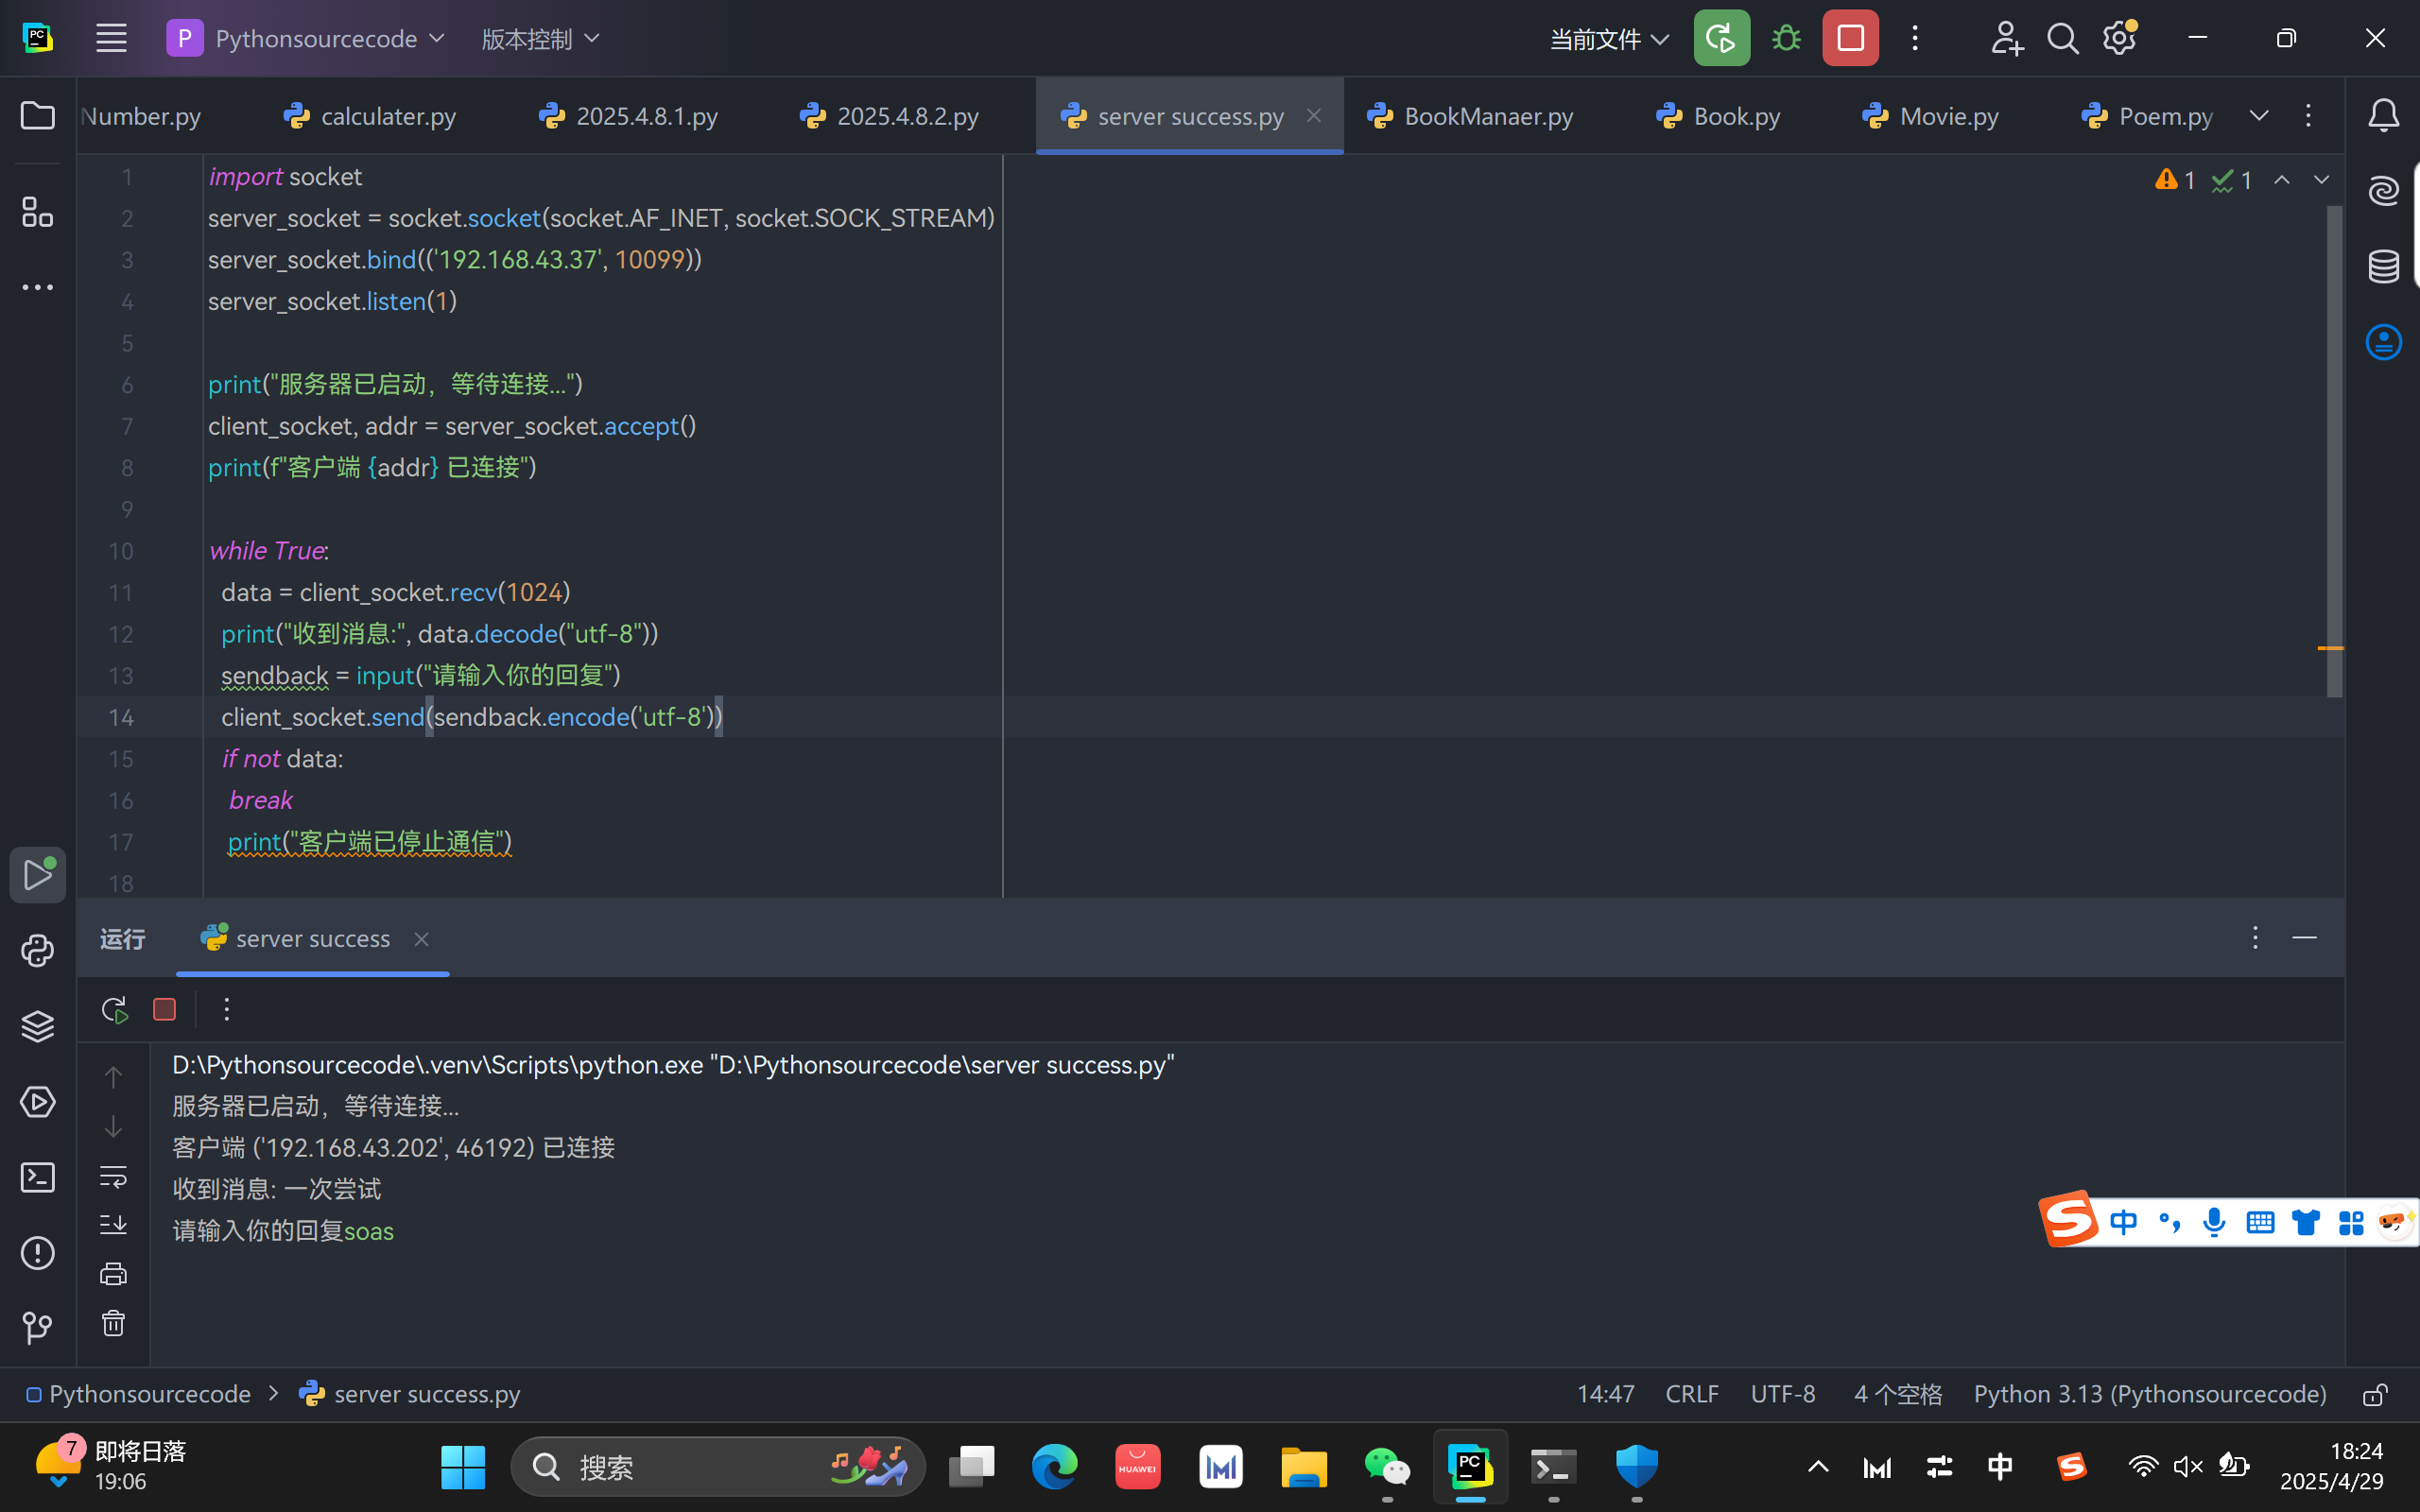Open the Python Console tool window
Viewport: 2420px width, 1512px height.
(37, 950)
